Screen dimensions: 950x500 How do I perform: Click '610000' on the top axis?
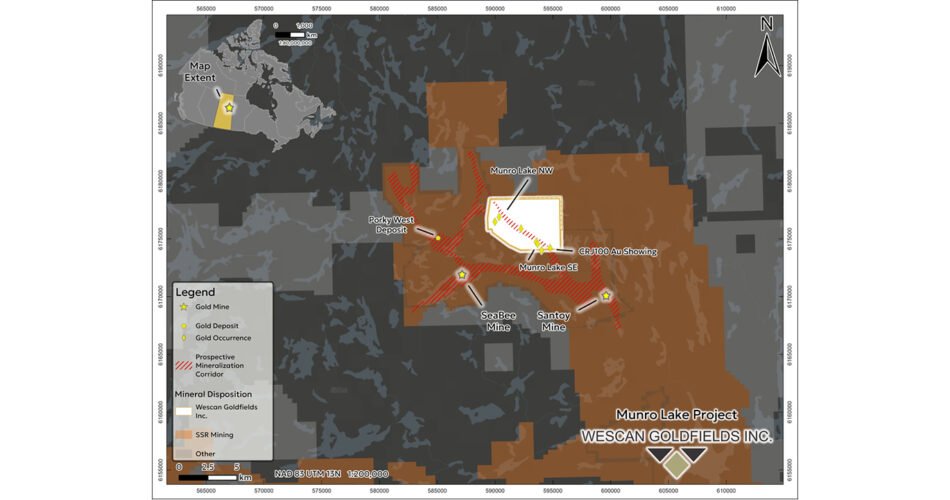click(x=726, y=8)
